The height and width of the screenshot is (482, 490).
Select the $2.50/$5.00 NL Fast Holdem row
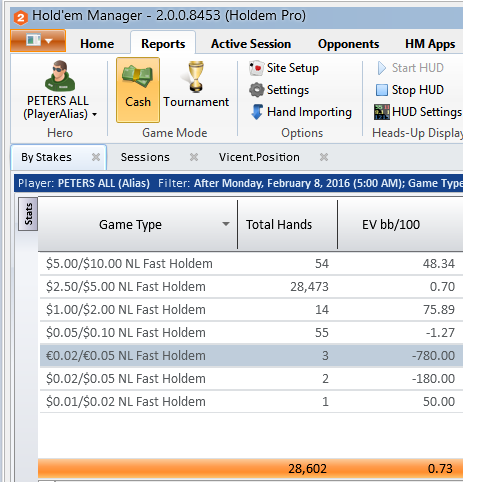coord(251,287)
